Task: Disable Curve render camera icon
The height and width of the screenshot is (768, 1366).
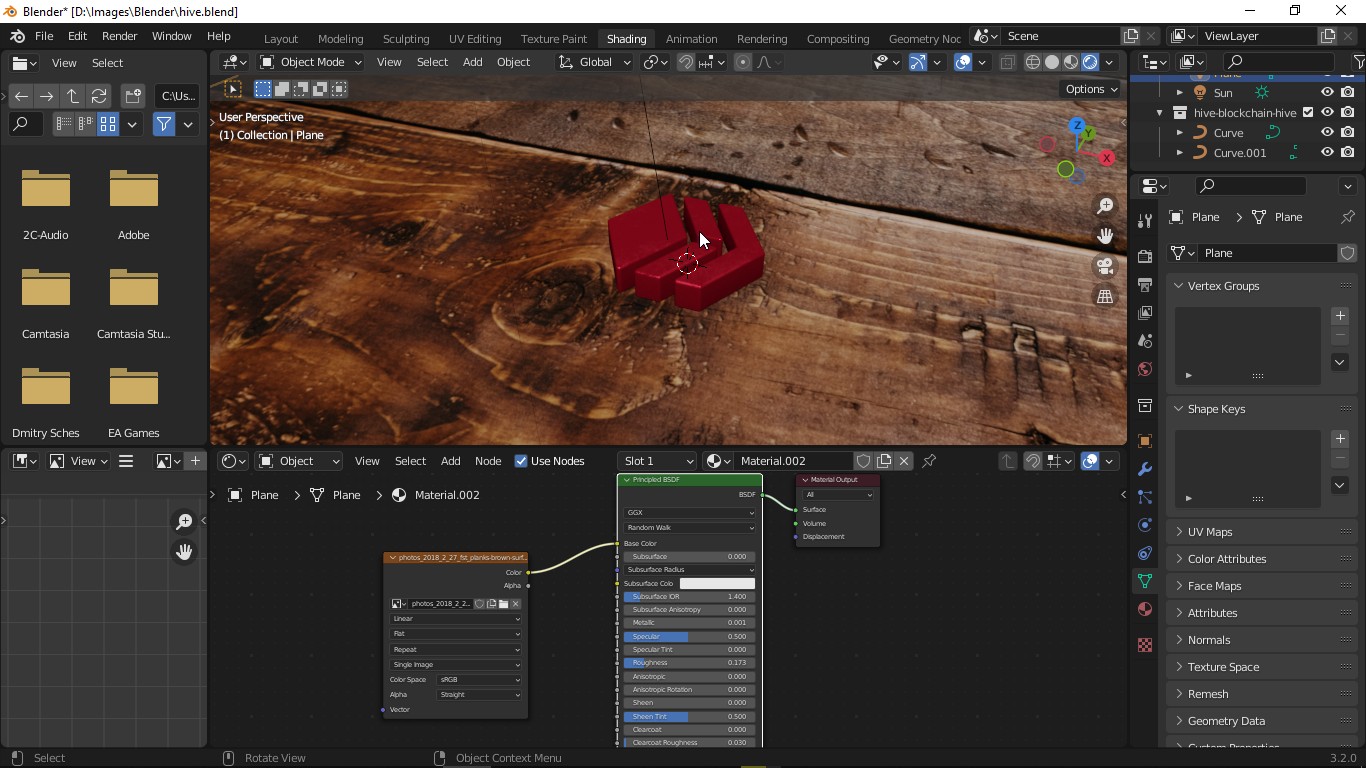Action: pos(1348,132)
